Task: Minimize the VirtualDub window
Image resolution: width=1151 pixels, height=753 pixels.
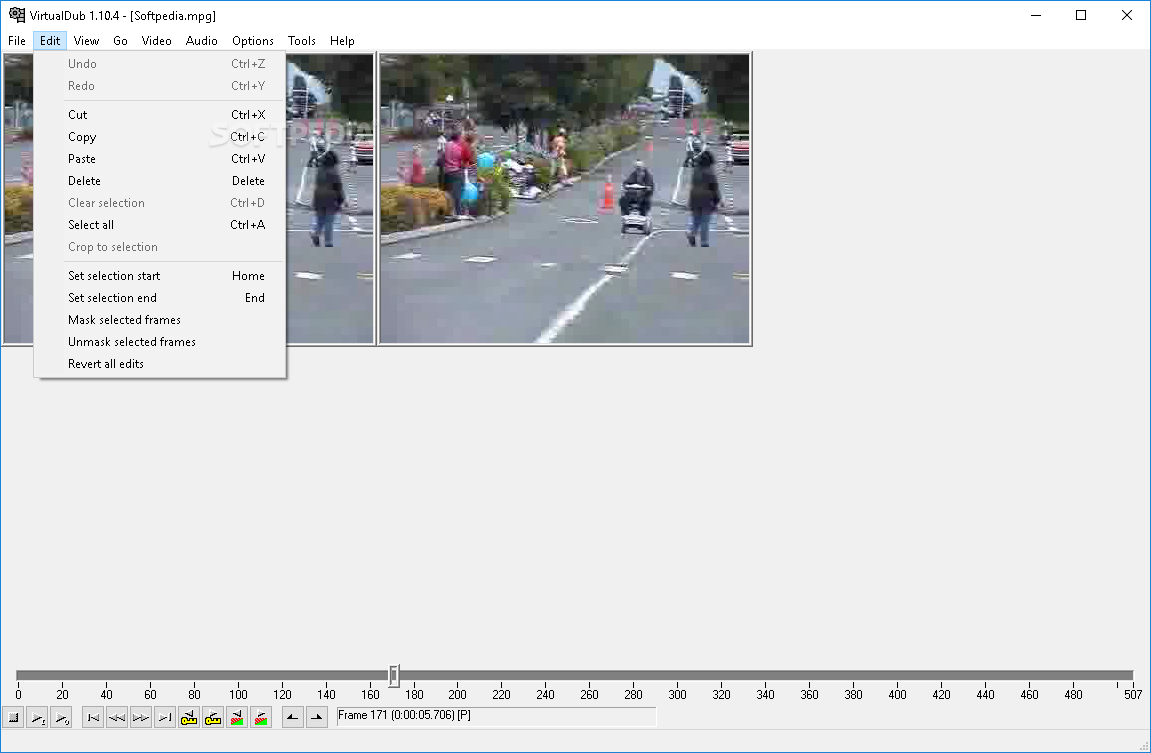Action: pyautogui.click(x=1036, y=15)
